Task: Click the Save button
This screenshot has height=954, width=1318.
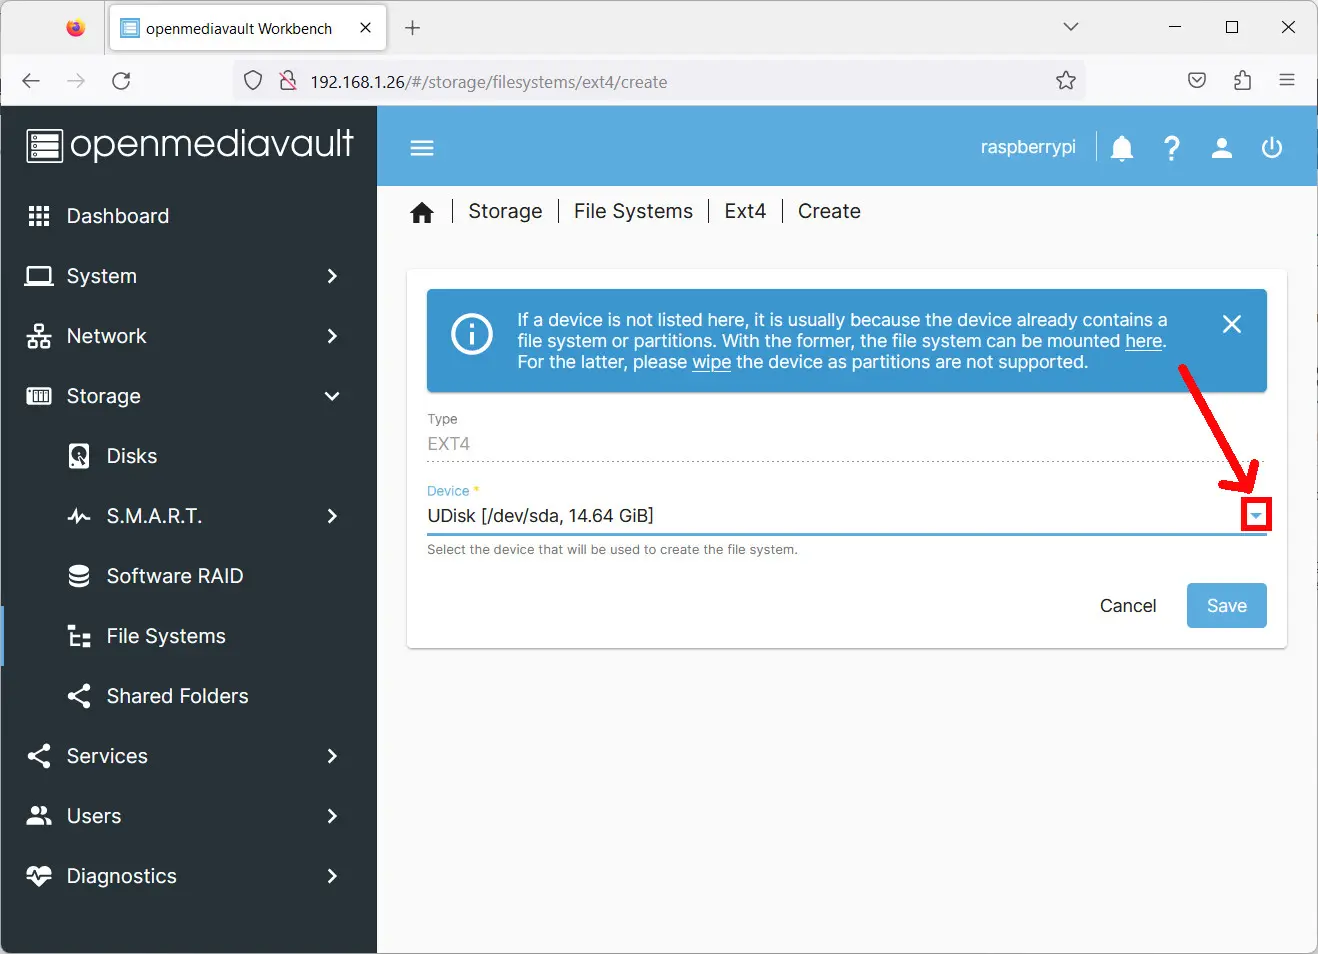Action: tap(1226, 606)
